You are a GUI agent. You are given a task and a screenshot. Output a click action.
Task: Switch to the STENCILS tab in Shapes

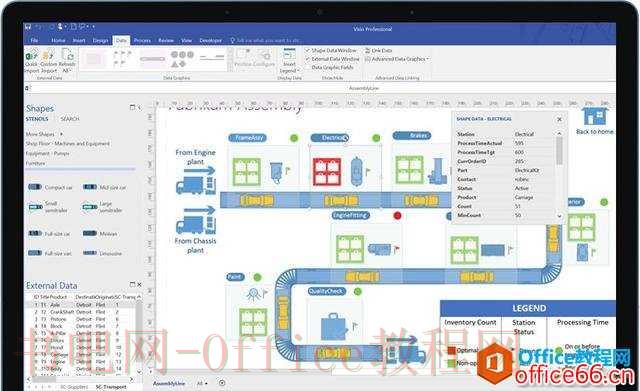37,119
